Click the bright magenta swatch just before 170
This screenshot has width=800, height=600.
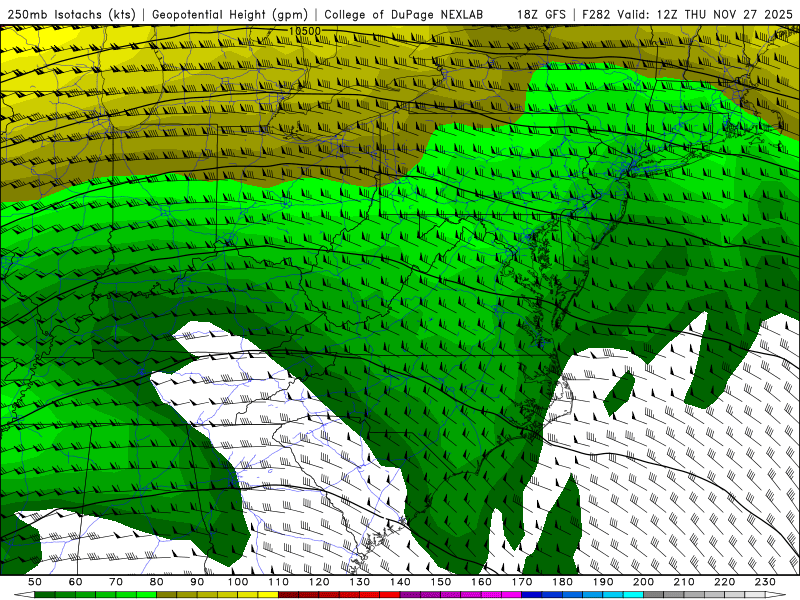[x=512, y=595]
